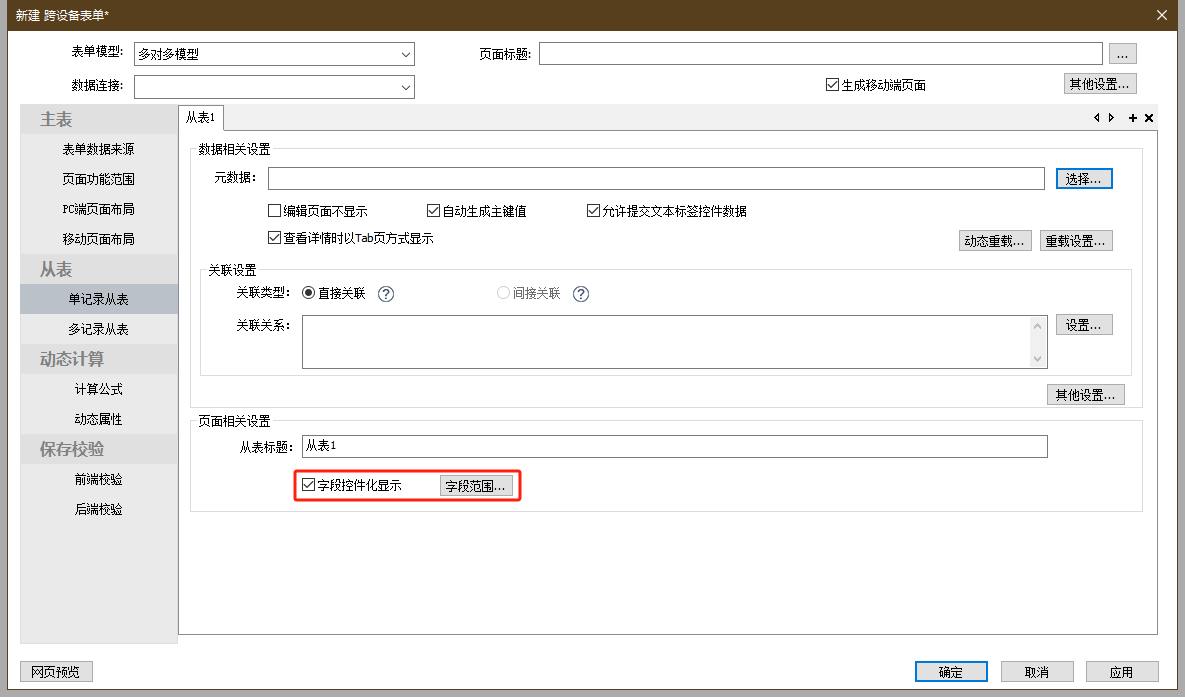Expand the 表单模型 dropdown
The image size is (1185, 697).
tap(405, 54)
